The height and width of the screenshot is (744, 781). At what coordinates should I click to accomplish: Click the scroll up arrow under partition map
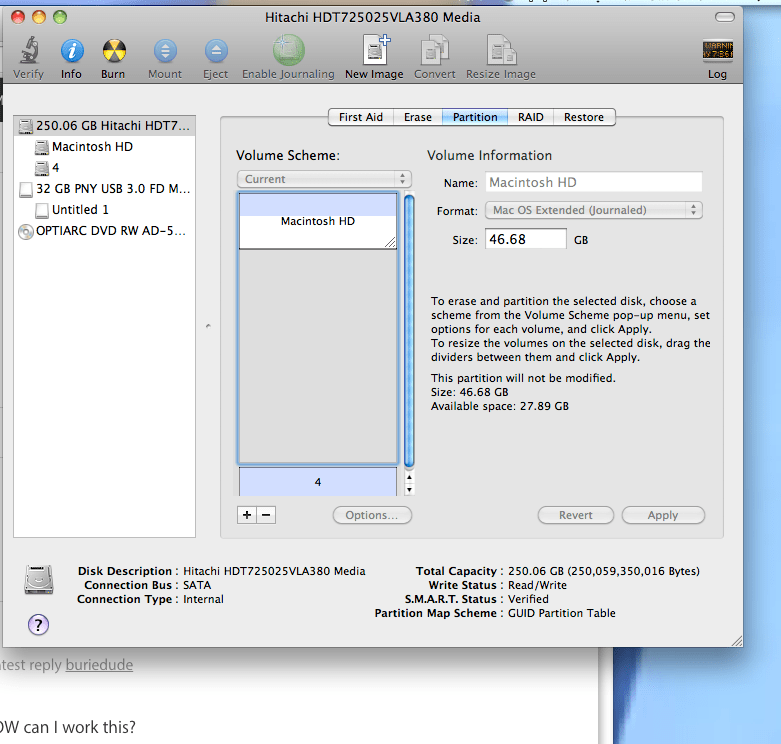[409, 477]
